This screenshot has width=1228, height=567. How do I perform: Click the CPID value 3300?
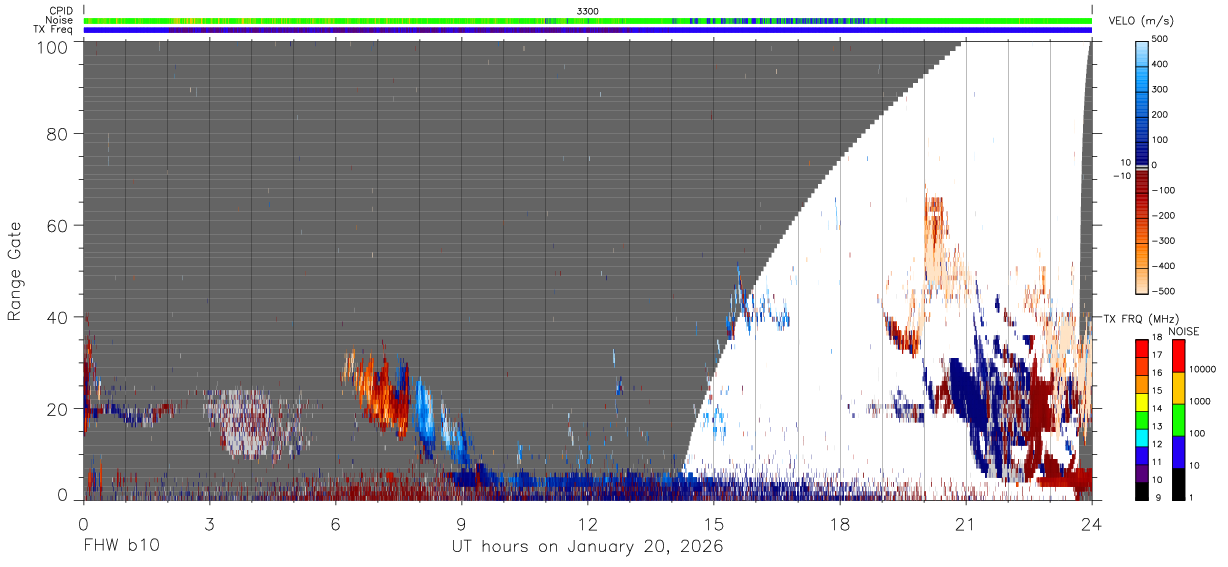[587, 11]
